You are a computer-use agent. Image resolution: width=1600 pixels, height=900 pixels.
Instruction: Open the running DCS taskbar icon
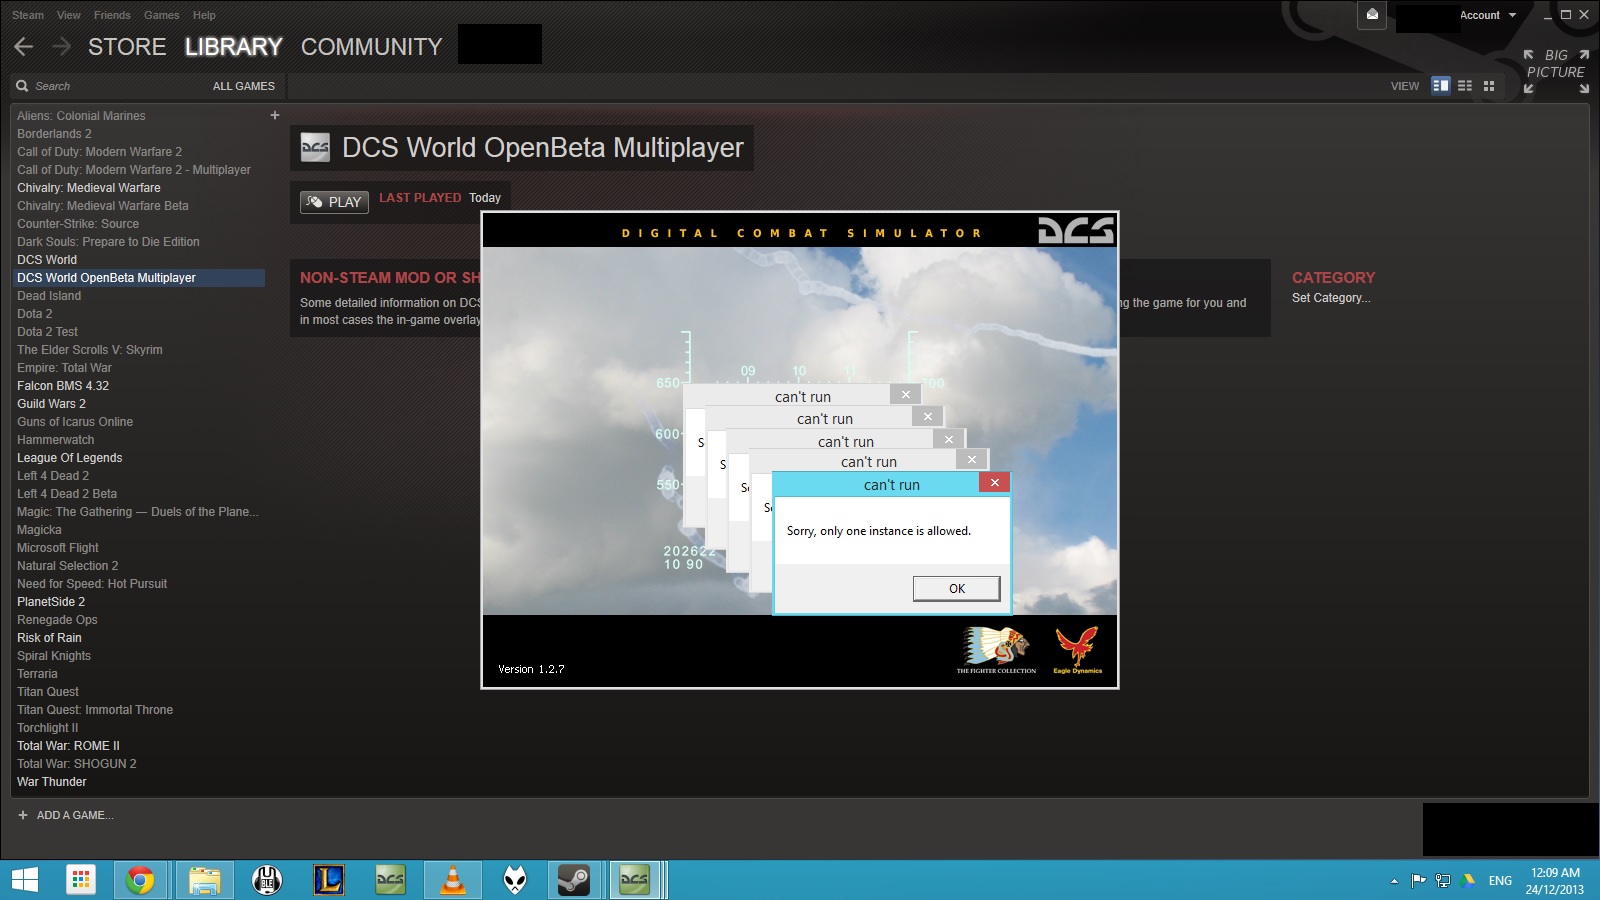pyautogui.click(x=634, y=880)
